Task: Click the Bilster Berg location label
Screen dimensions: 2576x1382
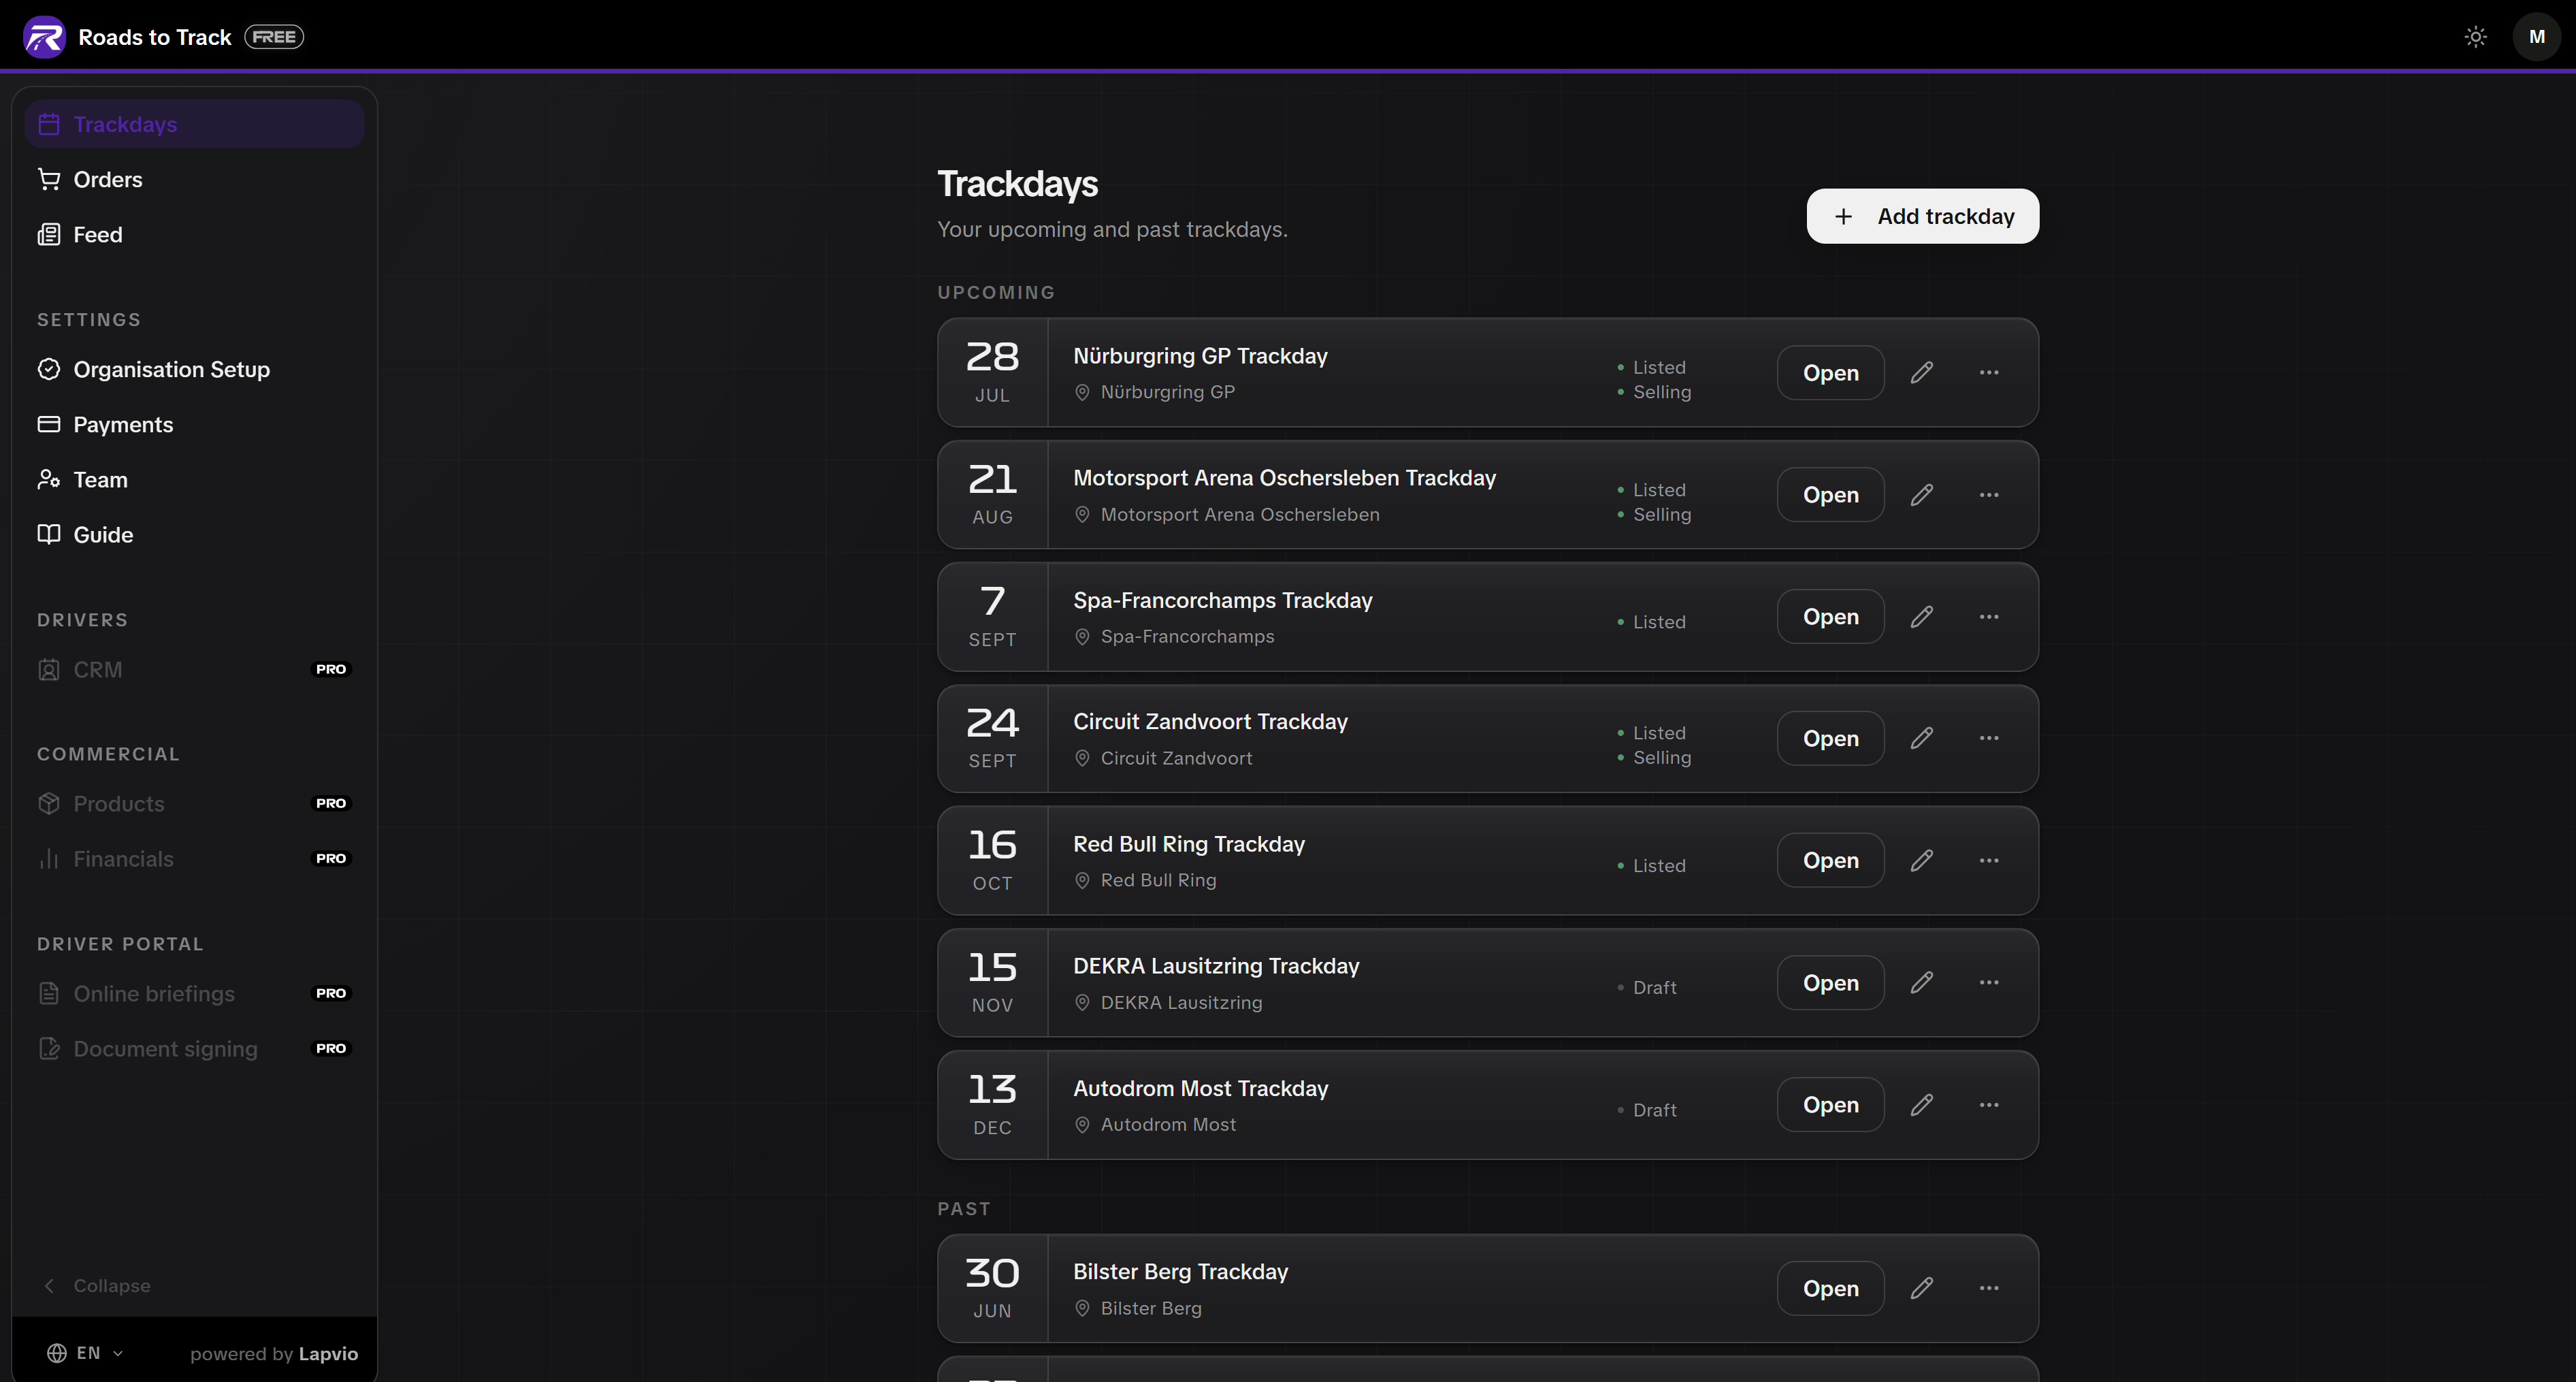Action: (x=1151, y=1308)
